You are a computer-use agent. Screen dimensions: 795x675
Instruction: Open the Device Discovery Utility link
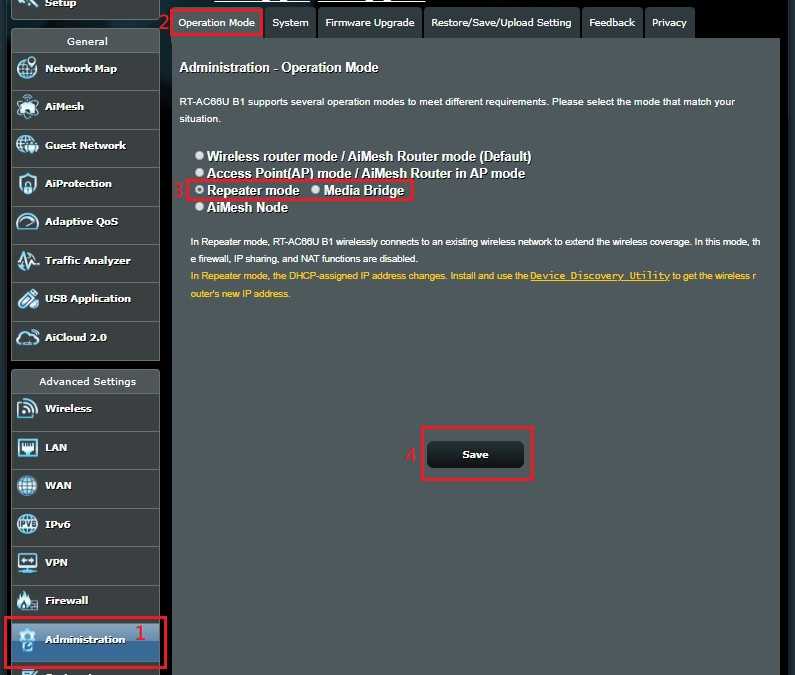tap(600, 276)
